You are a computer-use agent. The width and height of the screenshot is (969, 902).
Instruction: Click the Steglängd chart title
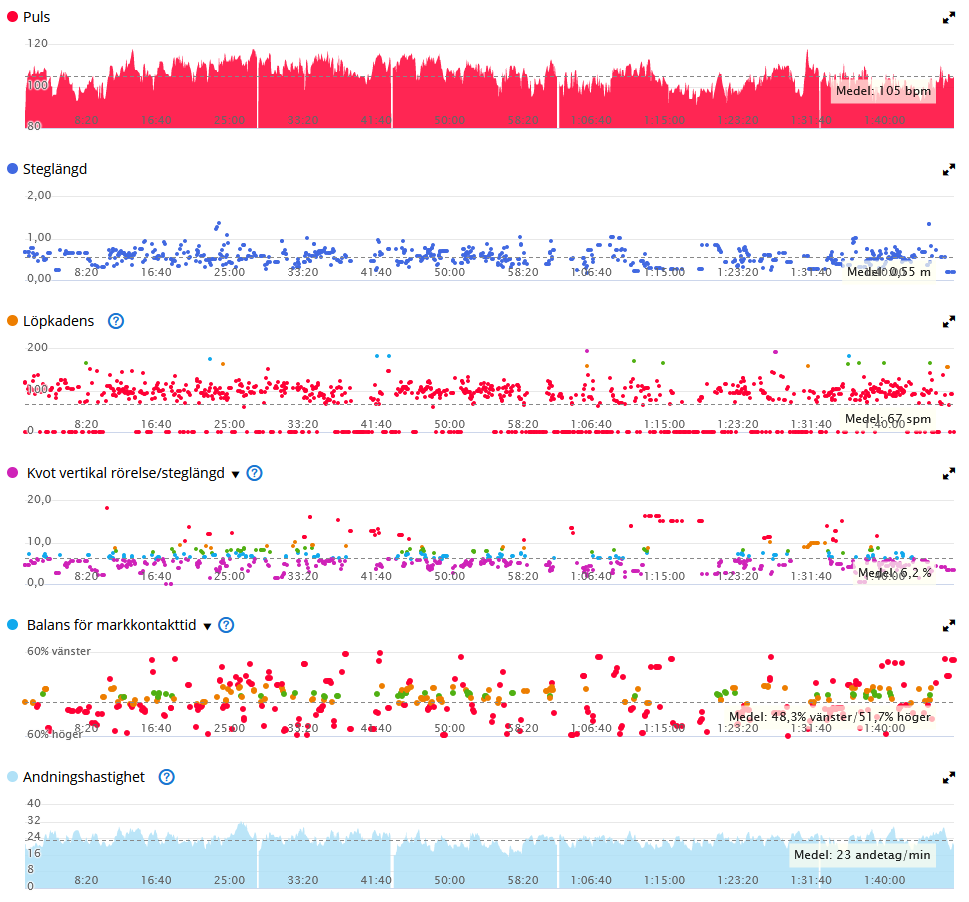[55, 169]
